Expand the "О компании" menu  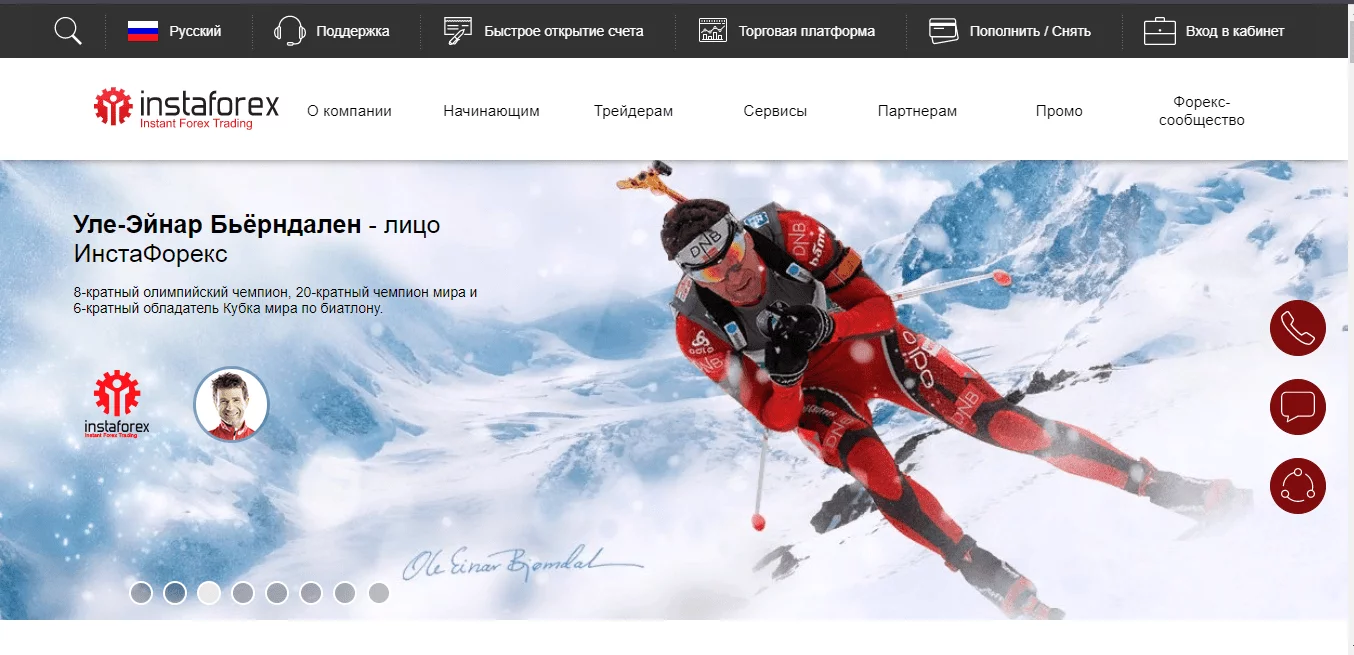pyautogui.click(x=349, y=111)
